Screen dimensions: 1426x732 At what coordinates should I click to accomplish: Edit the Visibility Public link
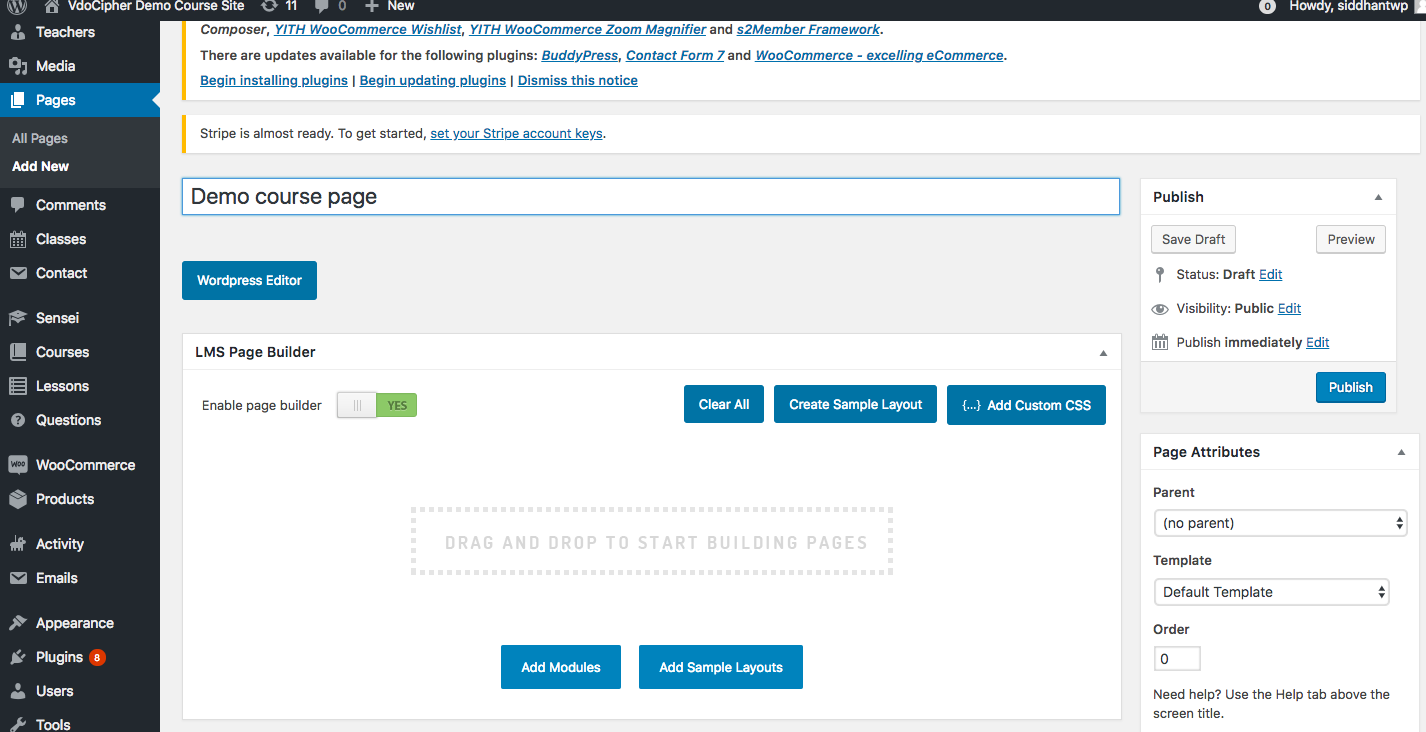tap(1290, 309)
